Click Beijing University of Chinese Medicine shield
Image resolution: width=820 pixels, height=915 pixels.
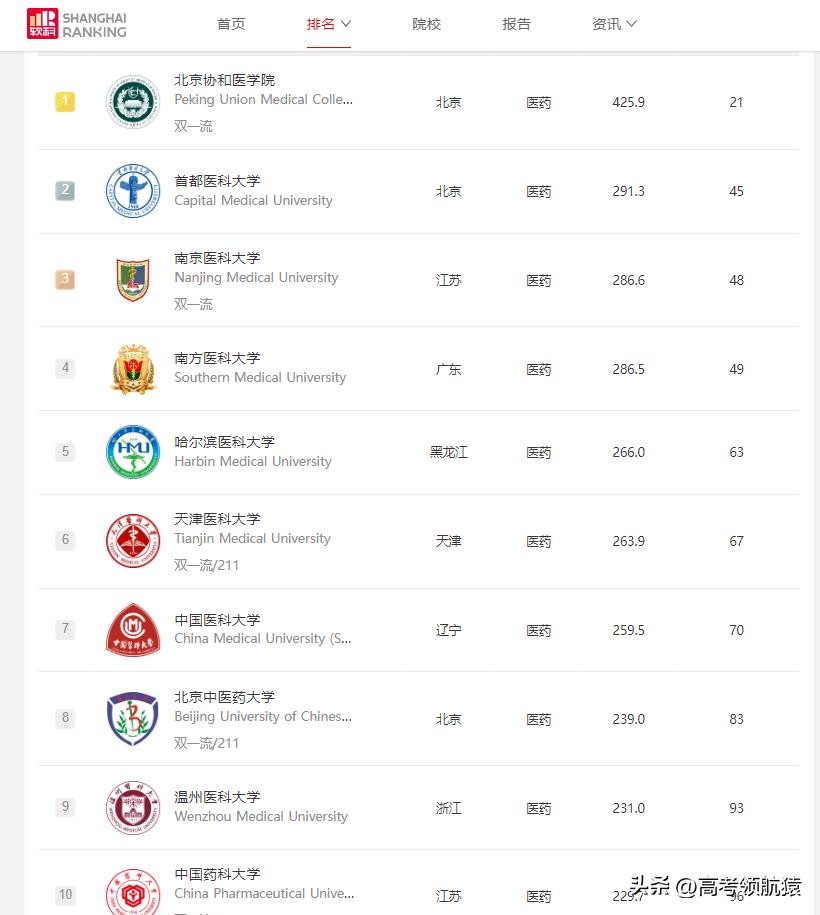pyautogui.click(x=133, y=718)
